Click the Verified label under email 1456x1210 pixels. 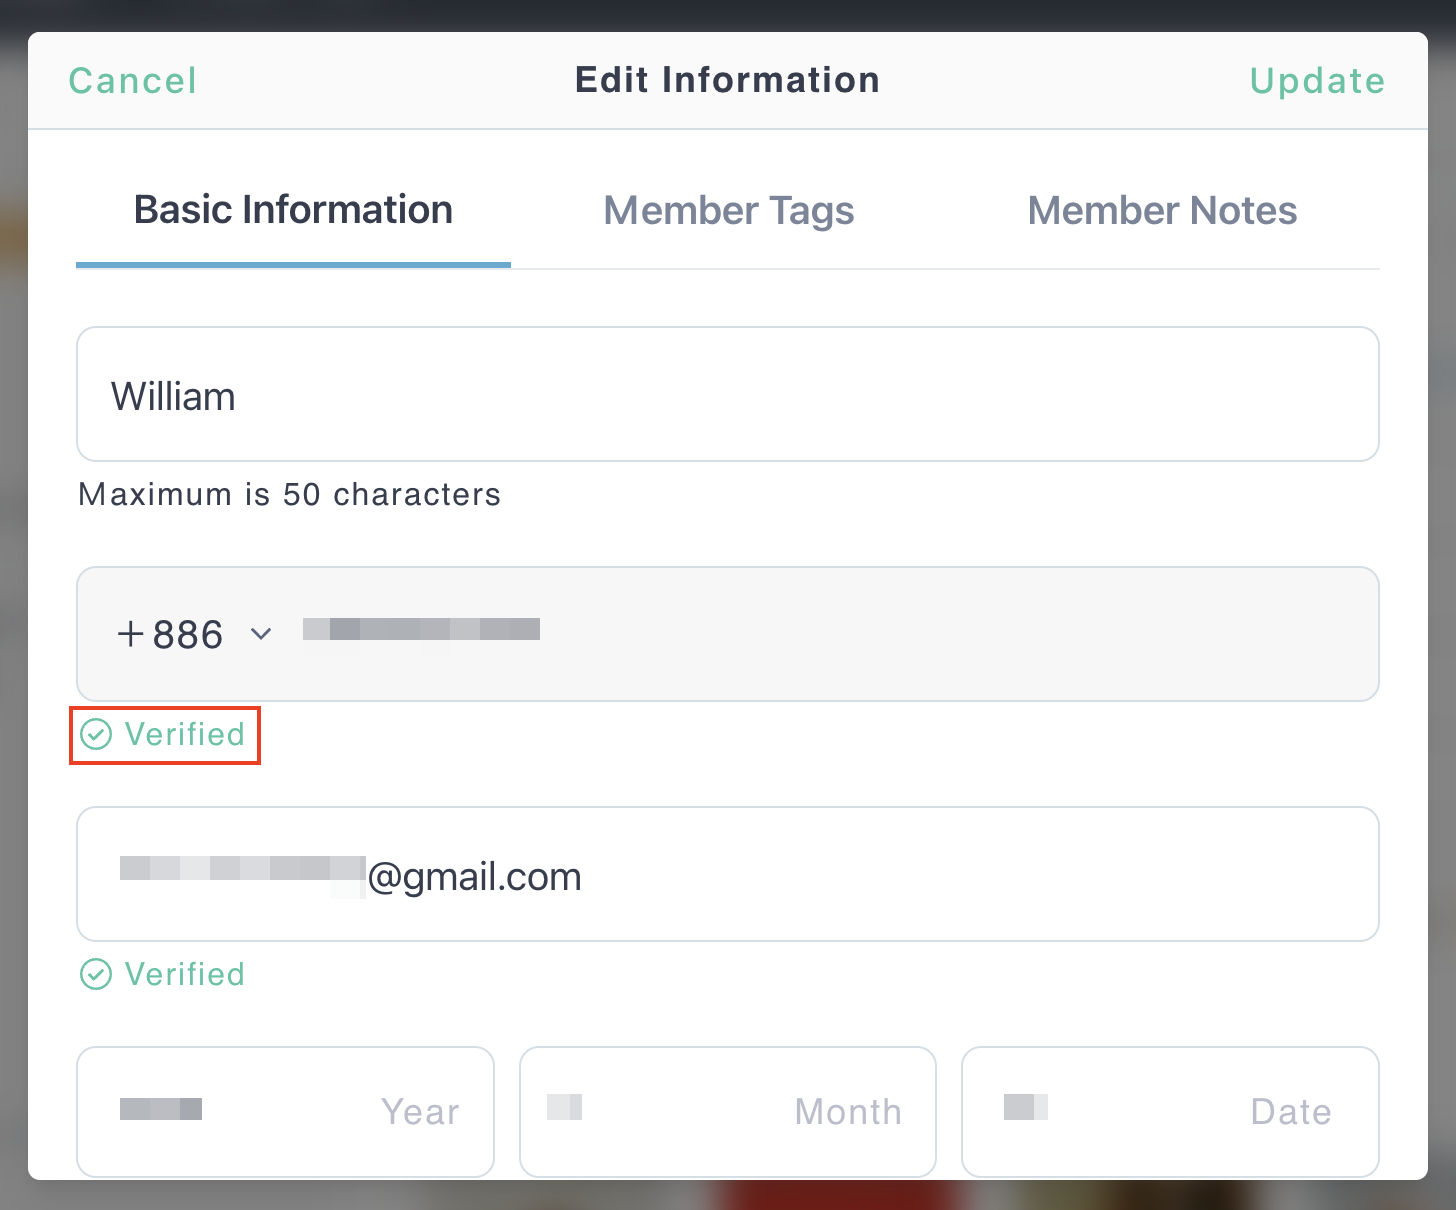coord(184,974)
